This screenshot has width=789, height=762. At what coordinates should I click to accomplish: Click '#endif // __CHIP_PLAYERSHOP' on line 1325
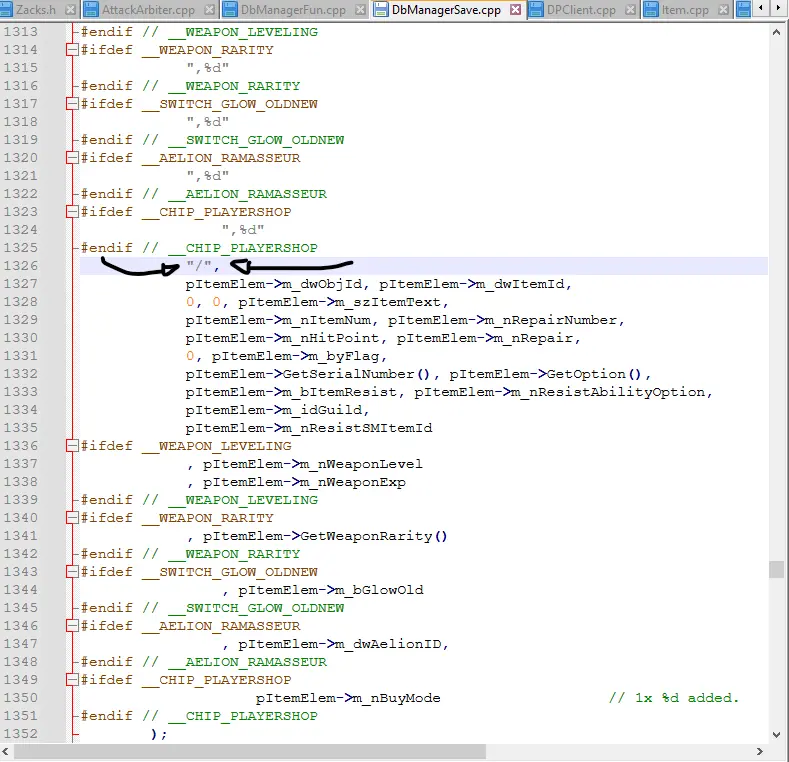(199, 248)
